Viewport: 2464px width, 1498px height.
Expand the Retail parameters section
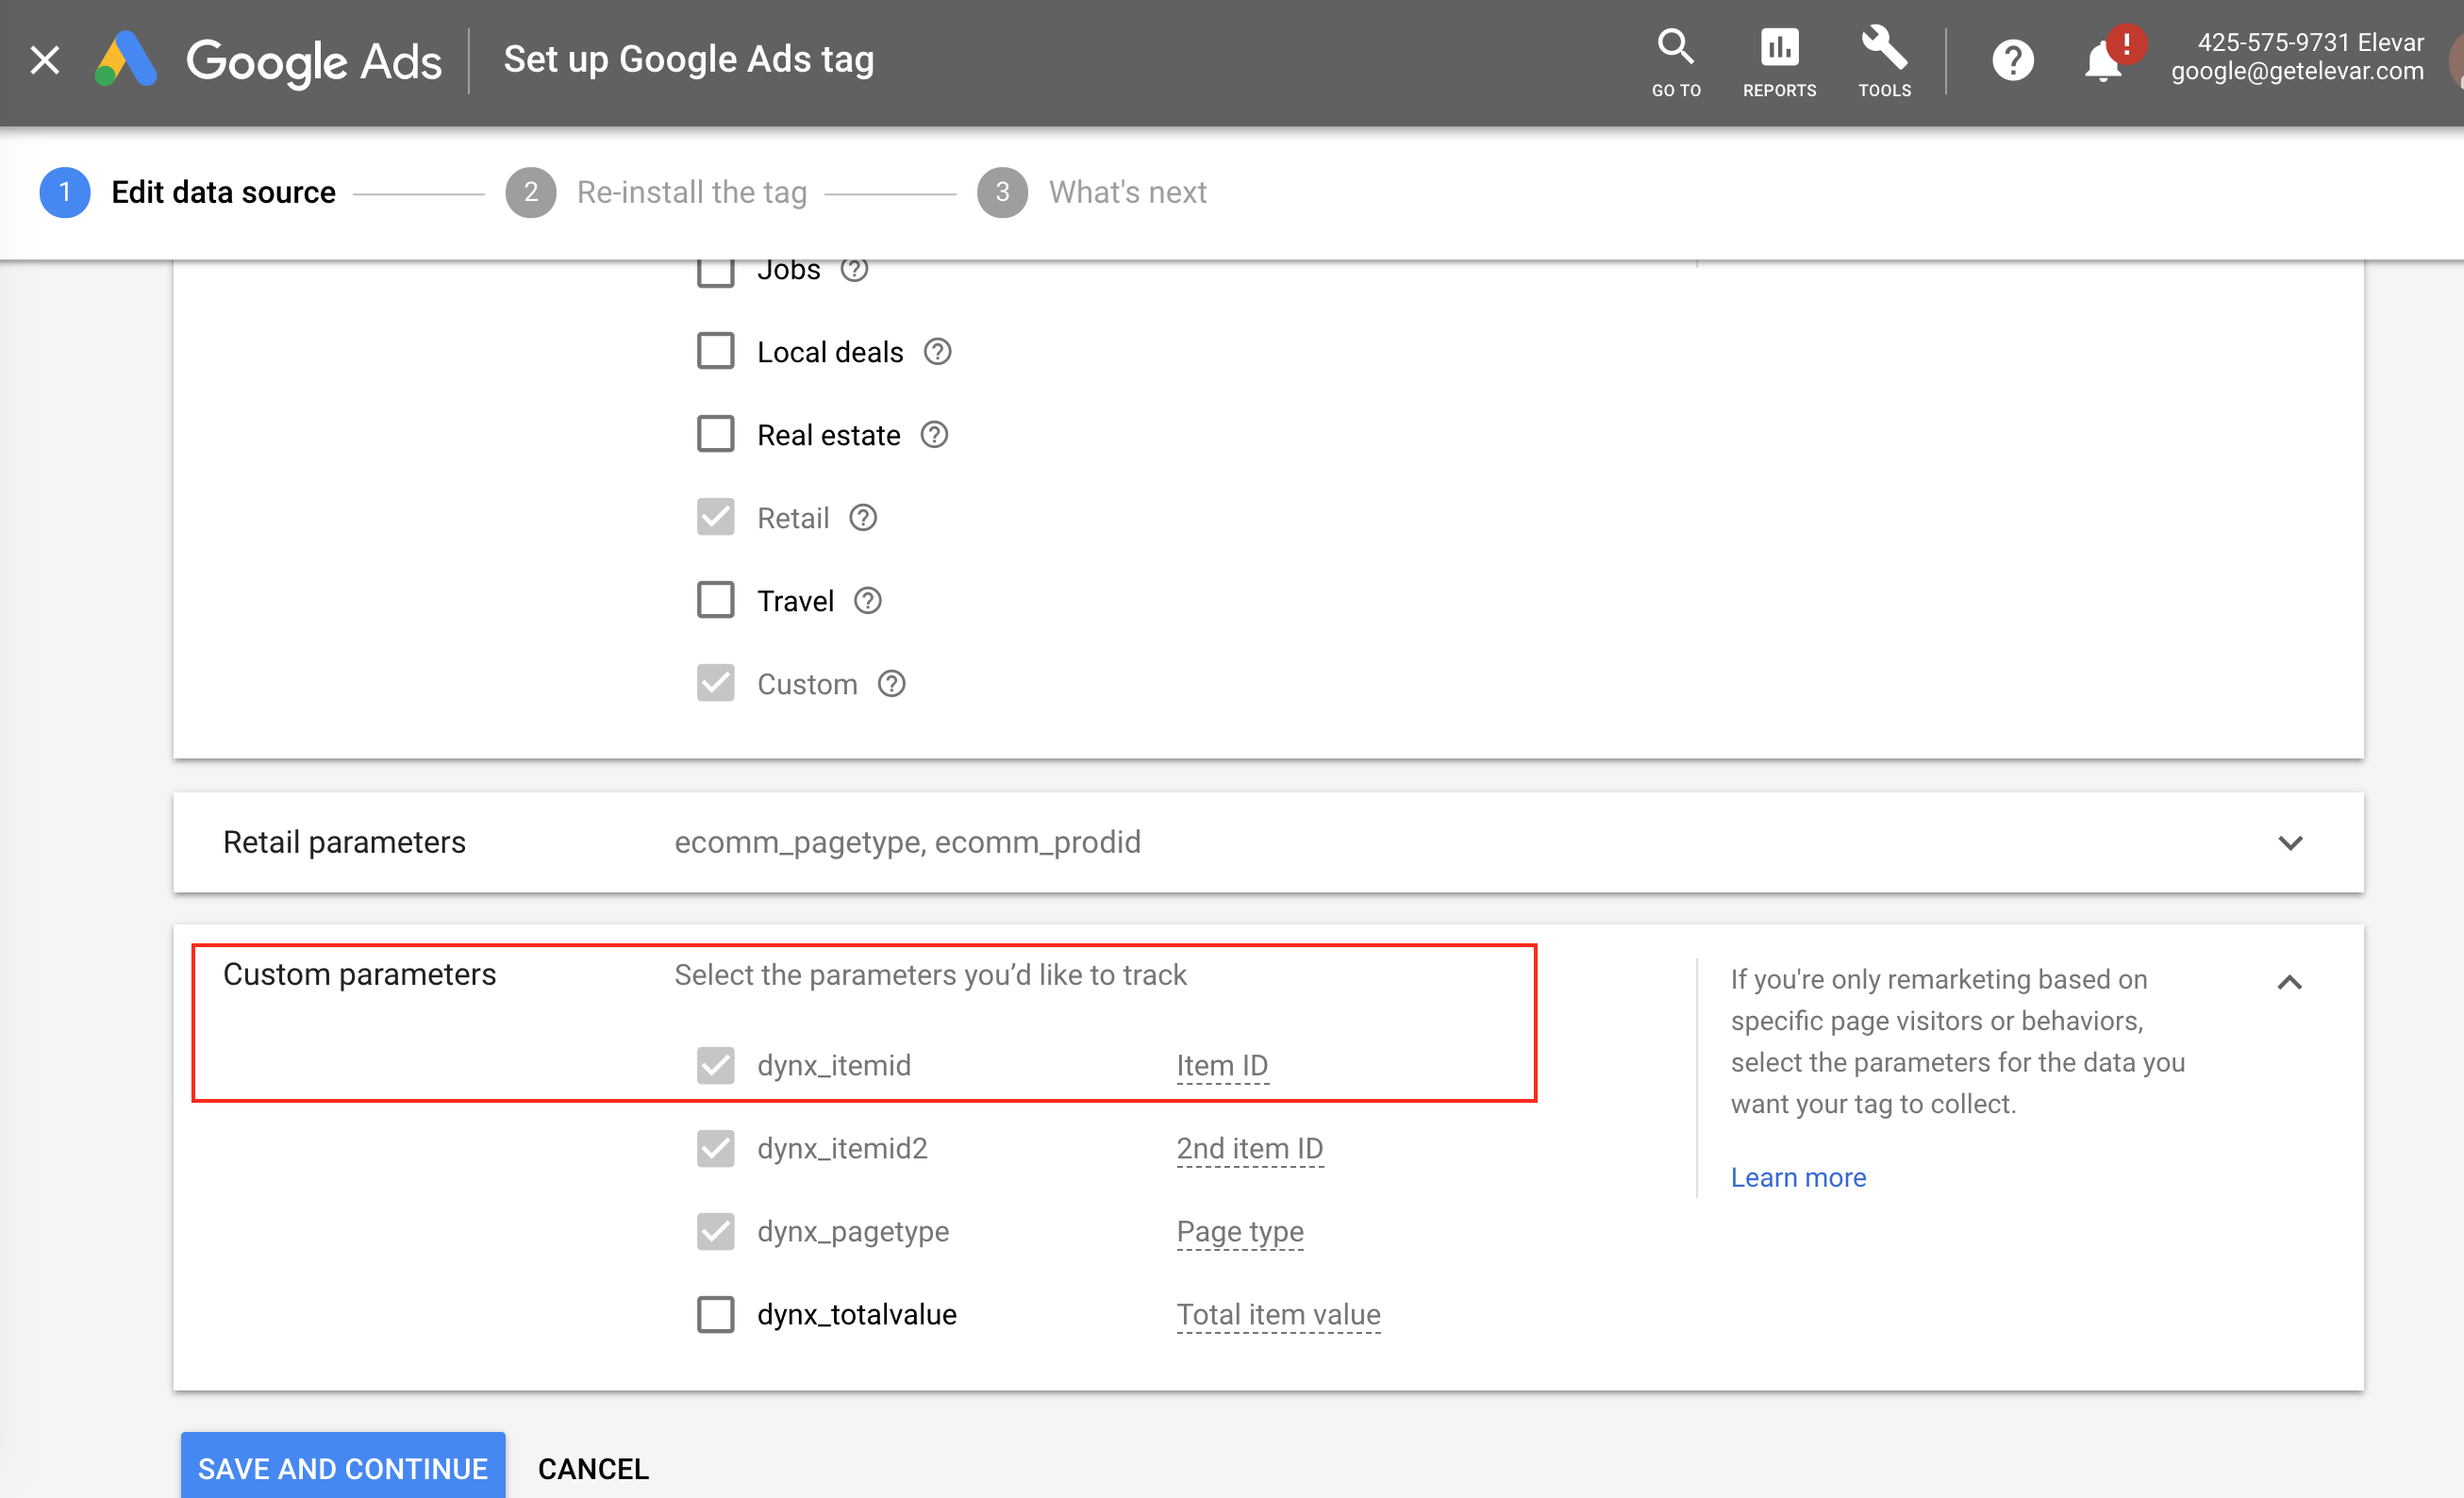tap(2290, 843)
